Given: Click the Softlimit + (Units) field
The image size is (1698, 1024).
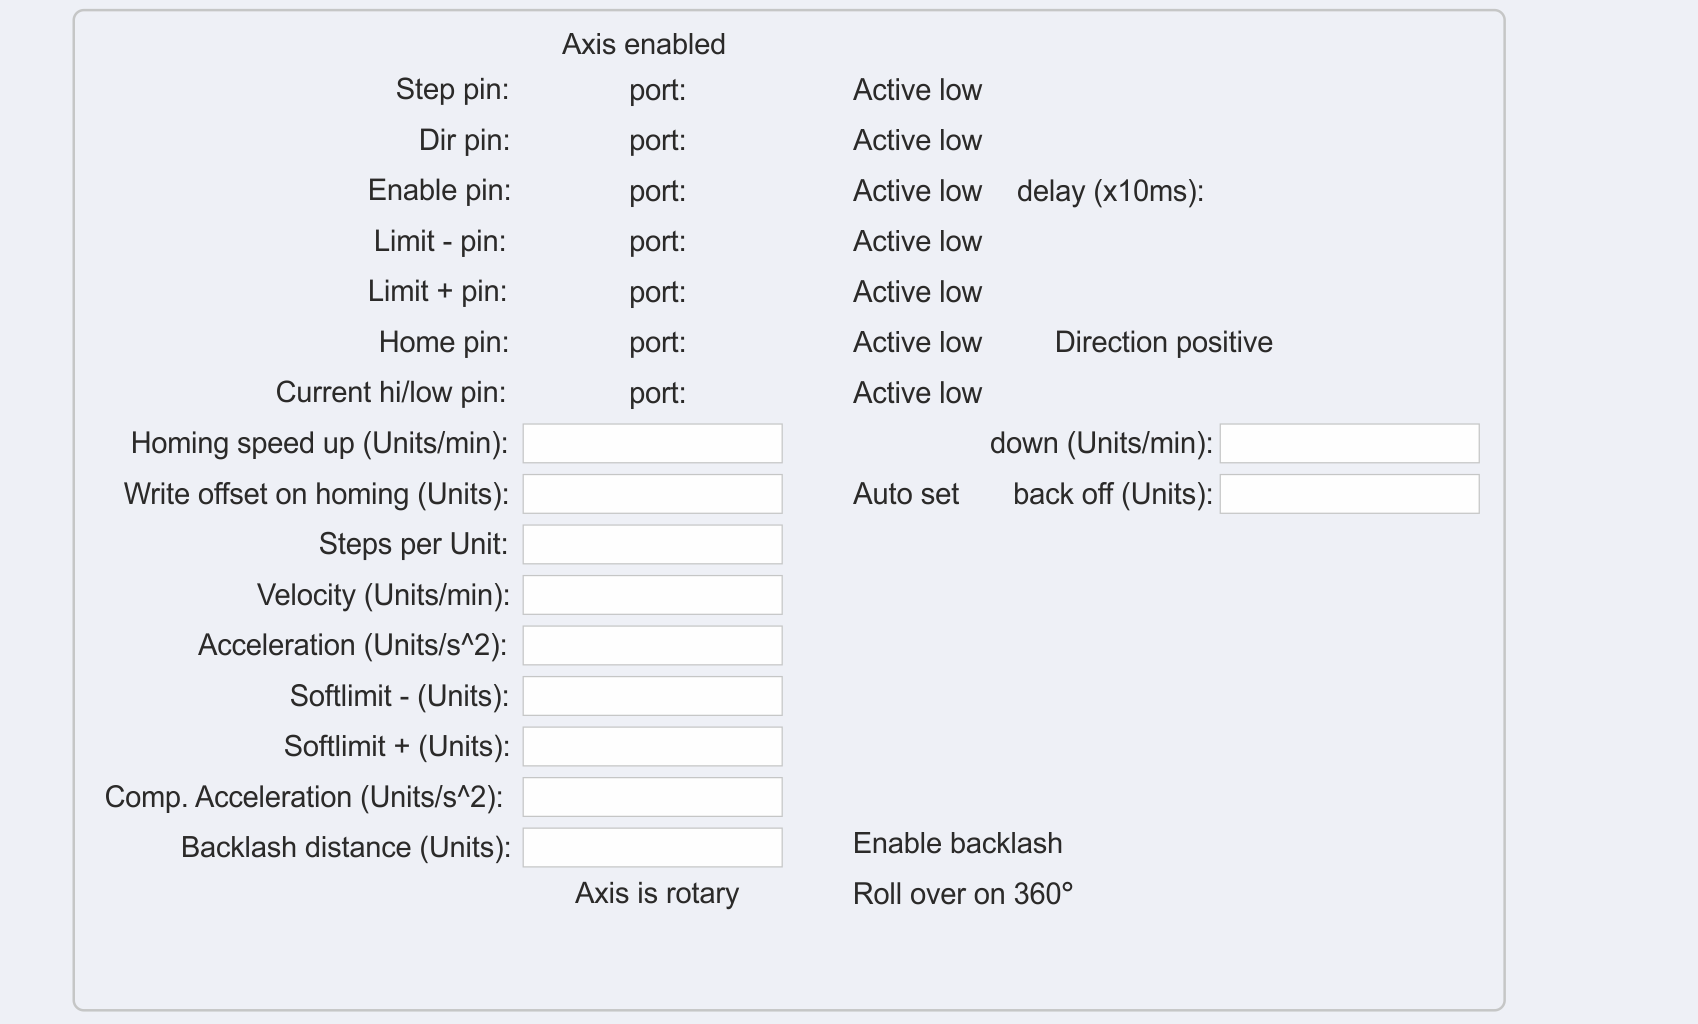Looking at the screenshot, I should [x=652, y=747].
